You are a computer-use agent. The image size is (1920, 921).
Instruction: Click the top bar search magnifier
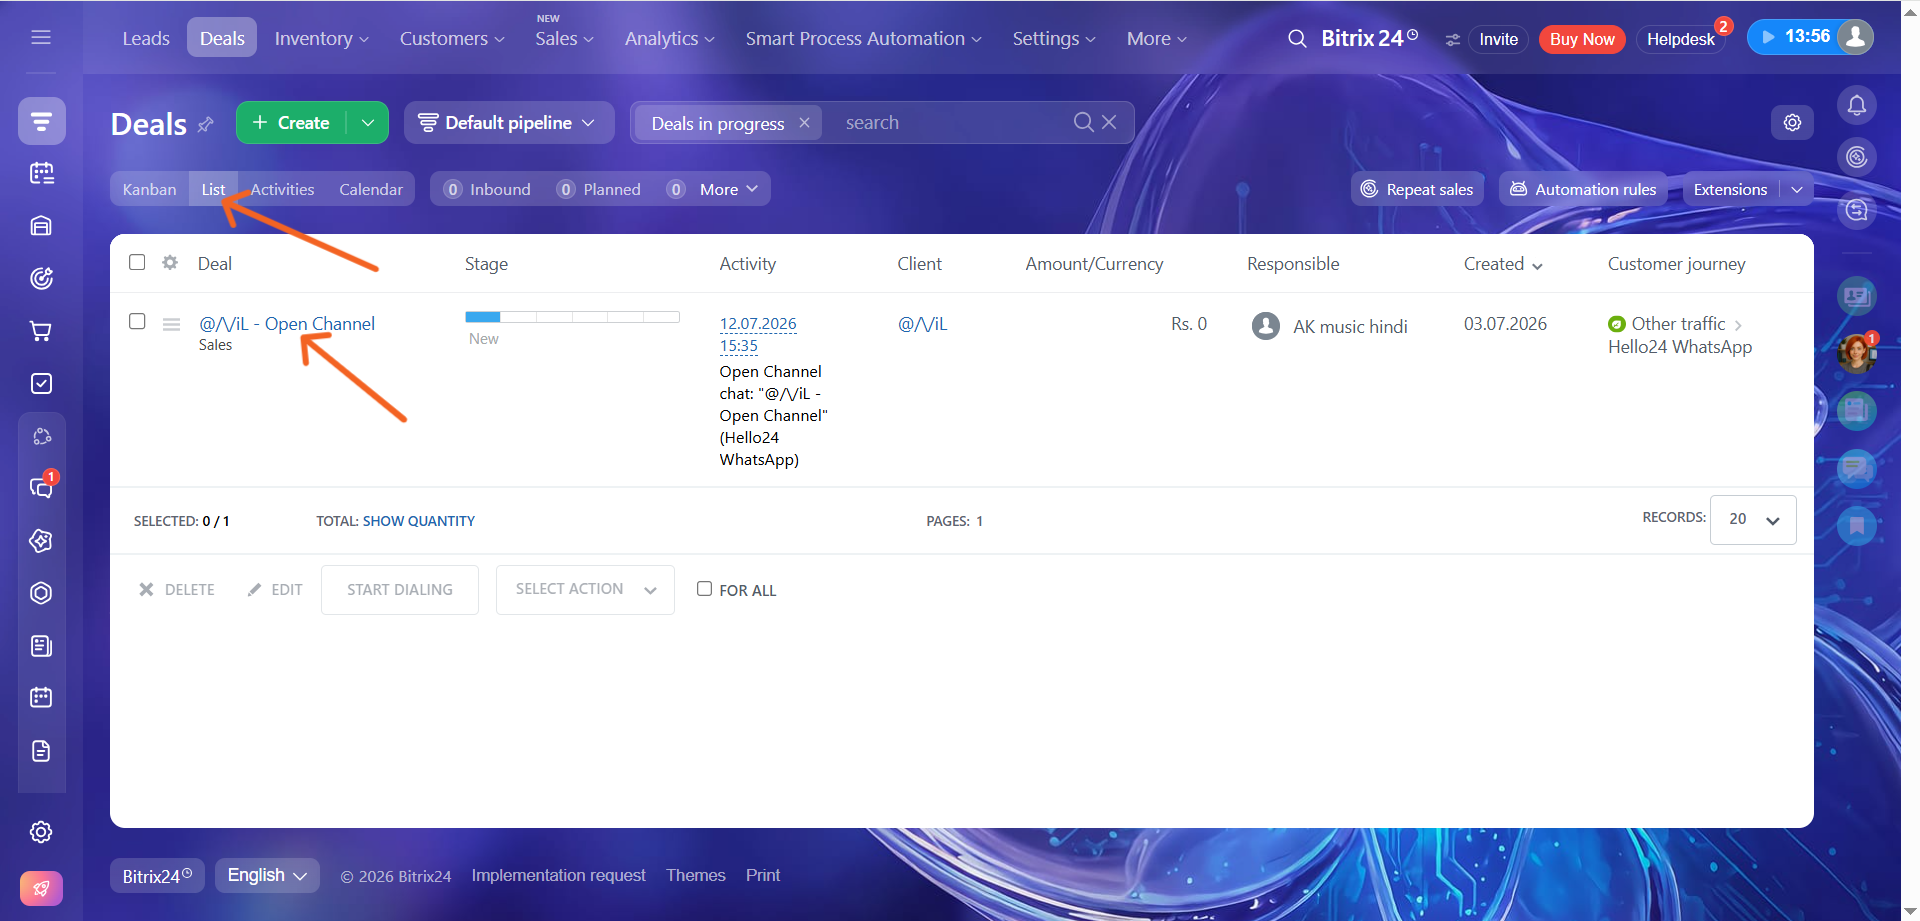click(x=1297, y=38)
